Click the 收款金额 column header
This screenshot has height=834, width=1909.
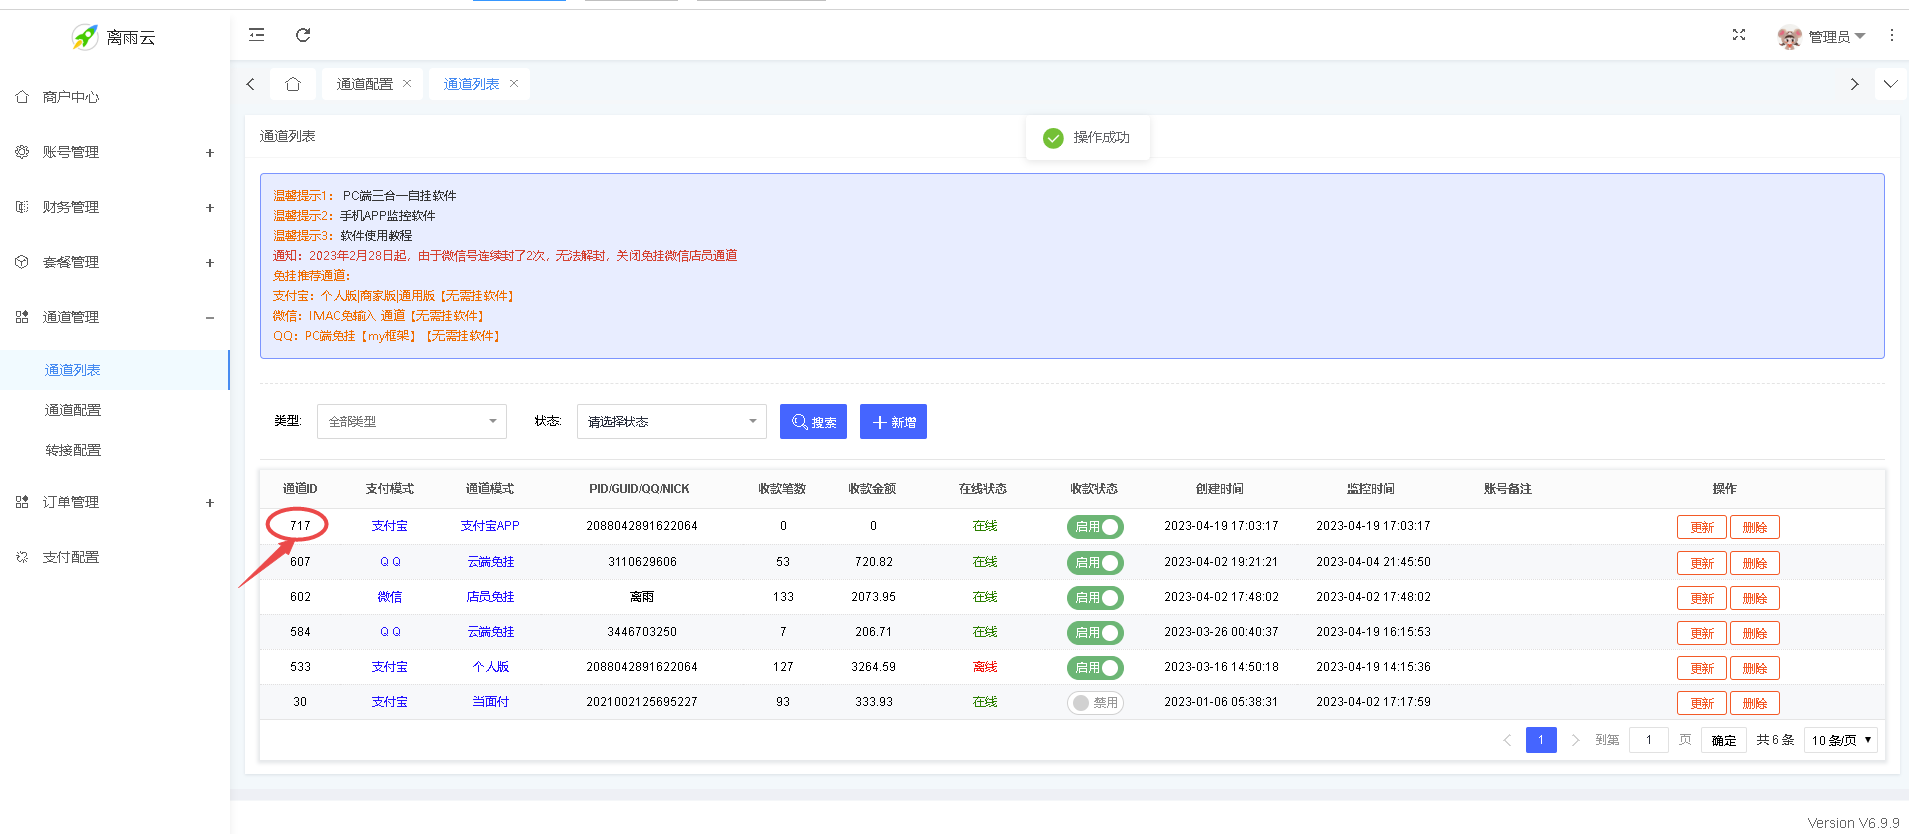pos(872,489)
